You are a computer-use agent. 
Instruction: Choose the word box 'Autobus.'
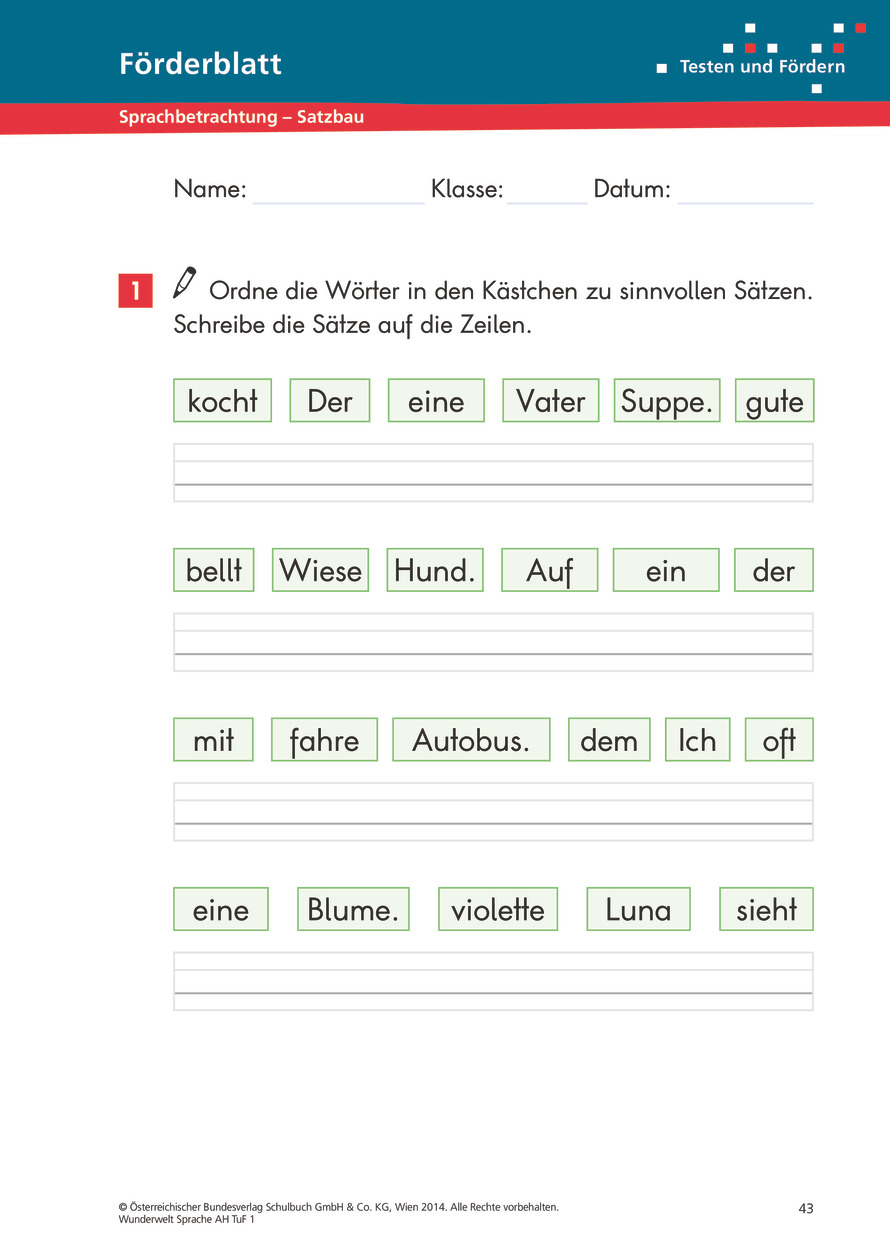click(x=471, y=740)
